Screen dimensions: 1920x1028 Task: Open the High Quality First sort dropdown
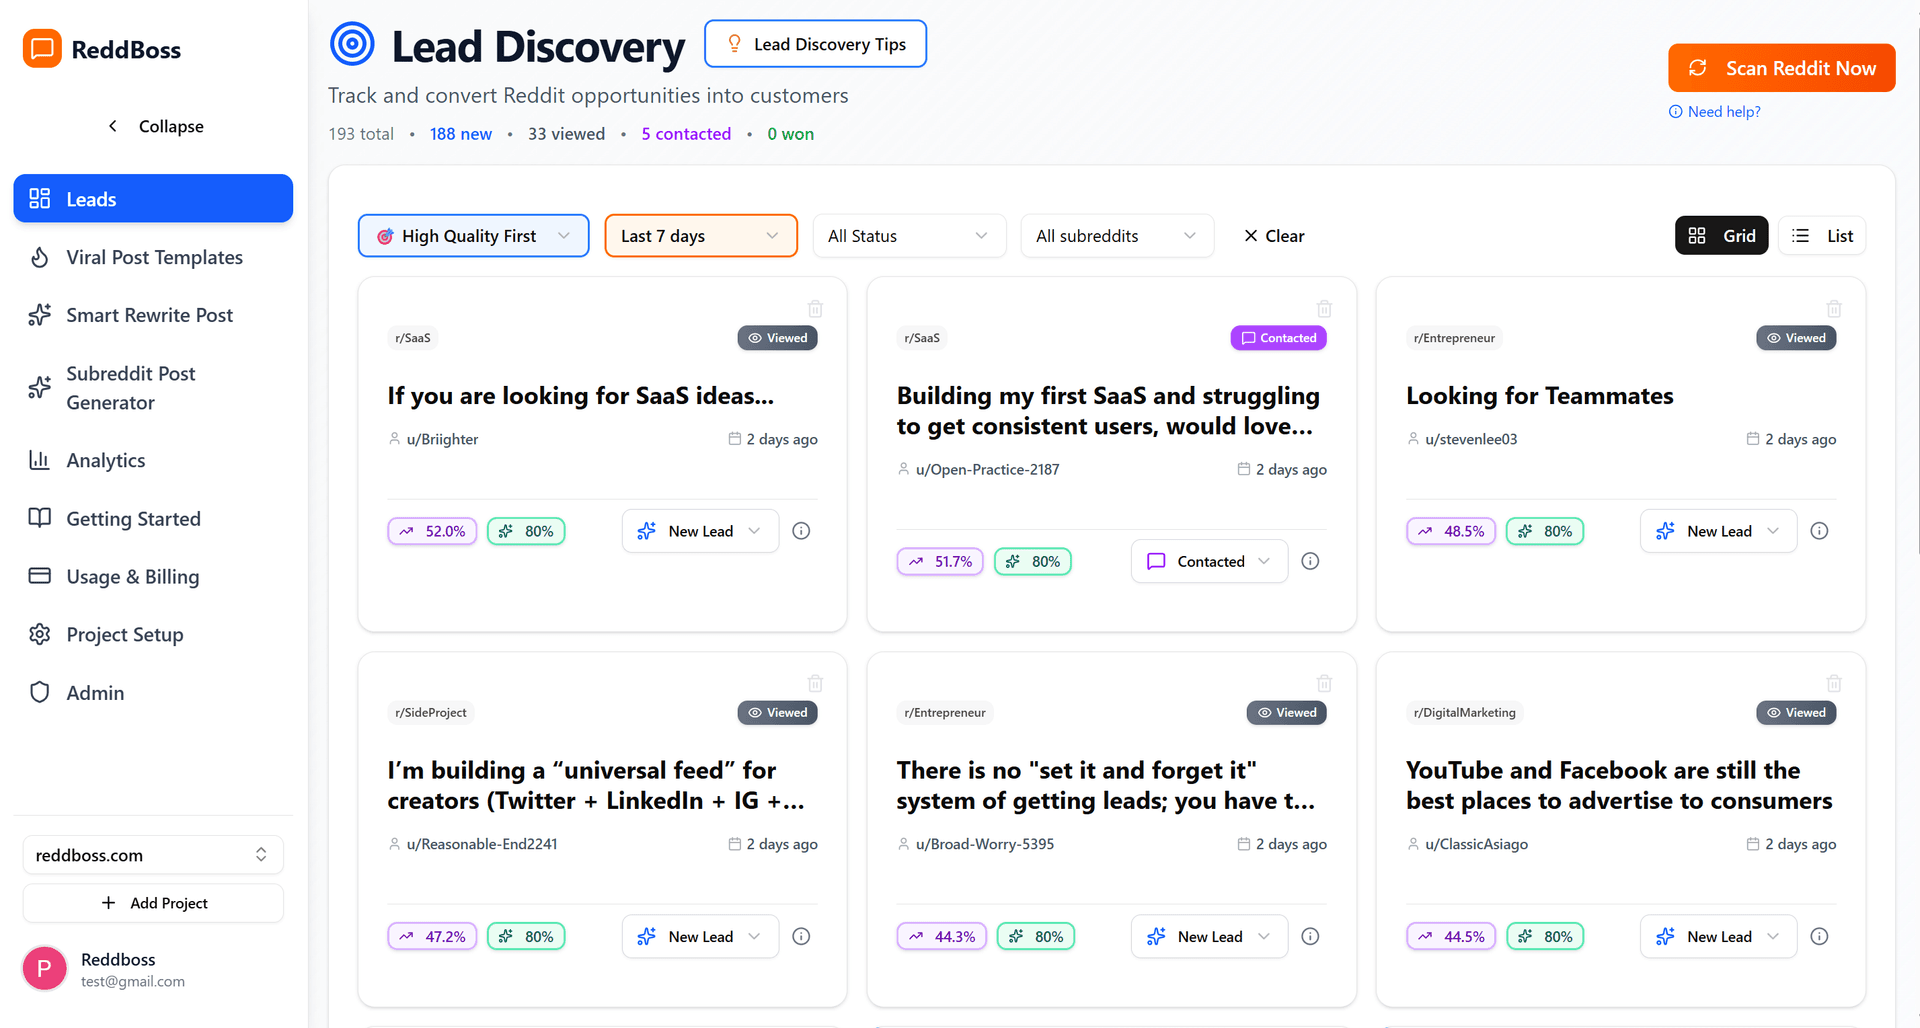point(473,235)
